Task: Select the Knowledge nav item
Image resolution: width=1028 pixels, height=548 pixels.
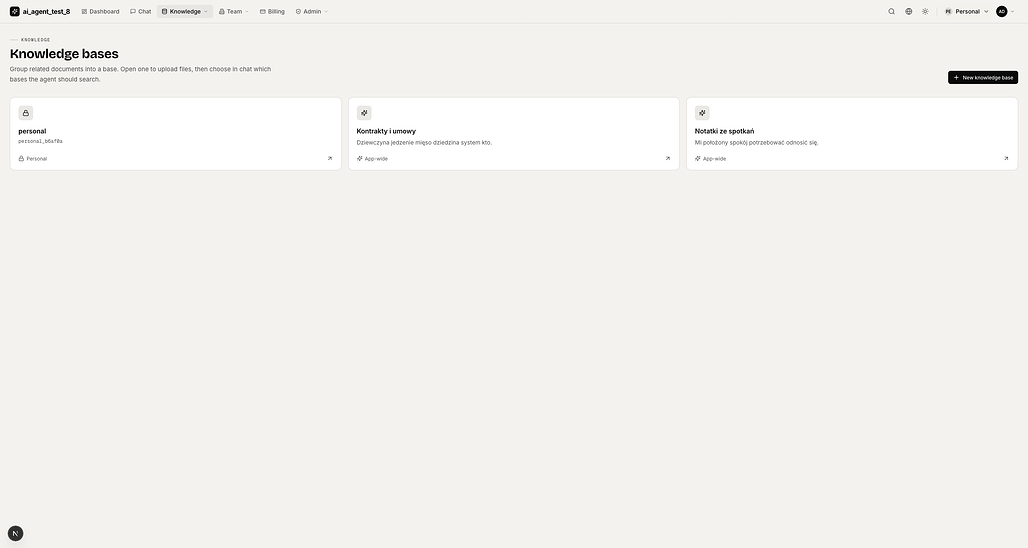Action: (185, 11)
